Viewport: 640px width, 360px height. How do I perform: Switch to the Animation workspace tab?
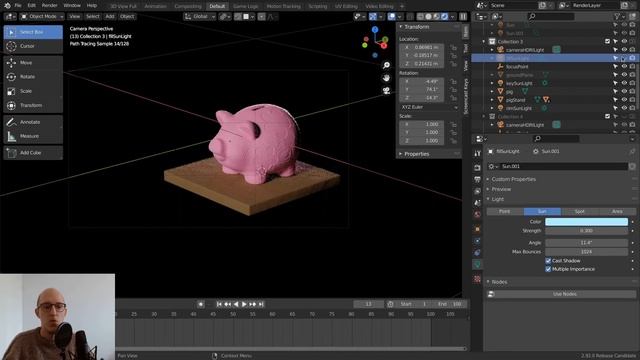tap(156, 6)
